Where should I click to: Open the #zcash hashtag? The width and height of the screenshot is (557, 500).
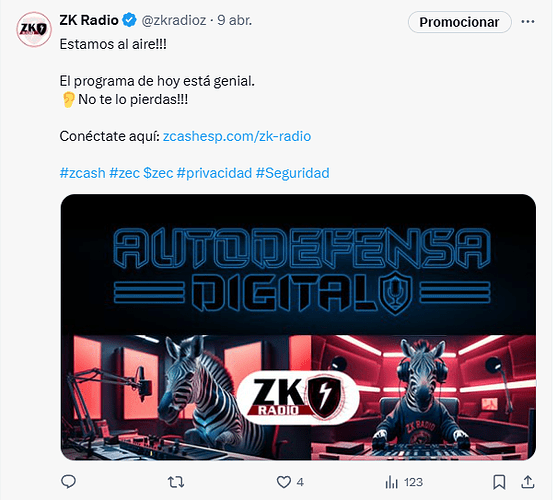[83, 173]
